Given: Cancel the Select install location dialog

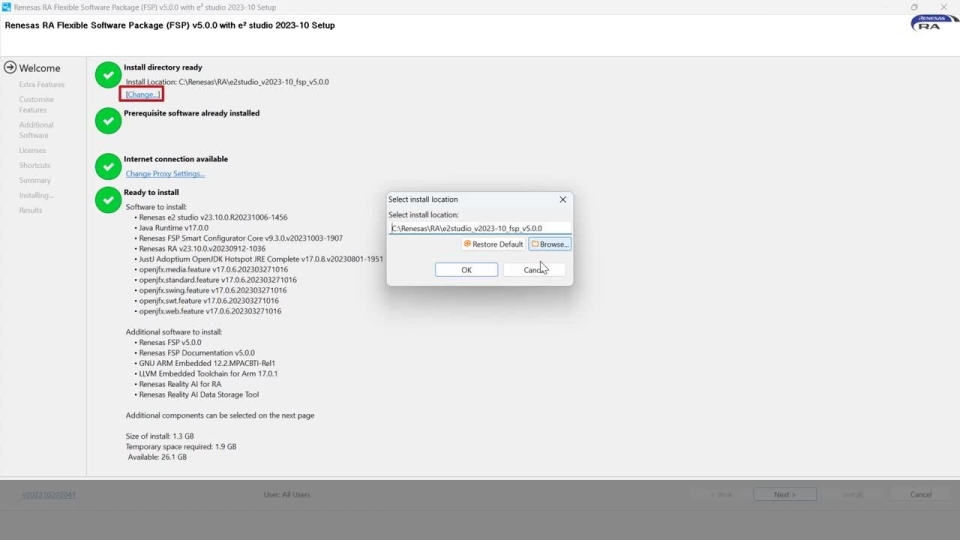Looking at the screenshot, I should click(534, 270).
